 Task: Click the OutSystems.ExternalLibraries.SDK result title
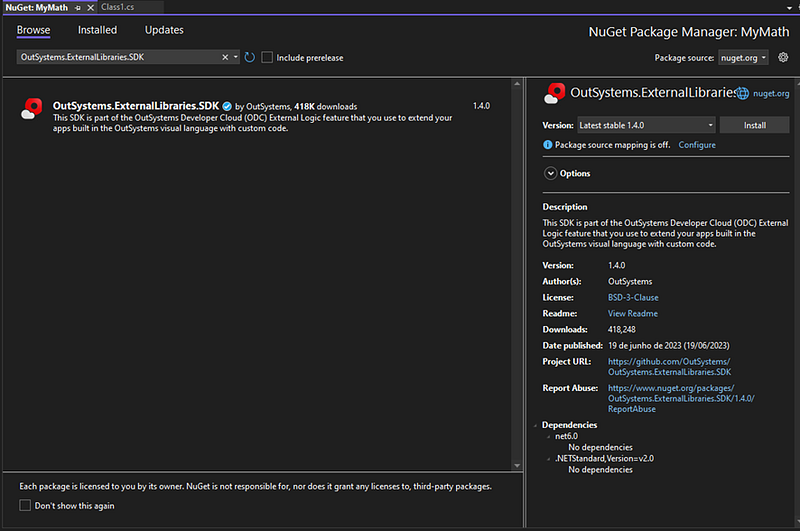(136, 106)
